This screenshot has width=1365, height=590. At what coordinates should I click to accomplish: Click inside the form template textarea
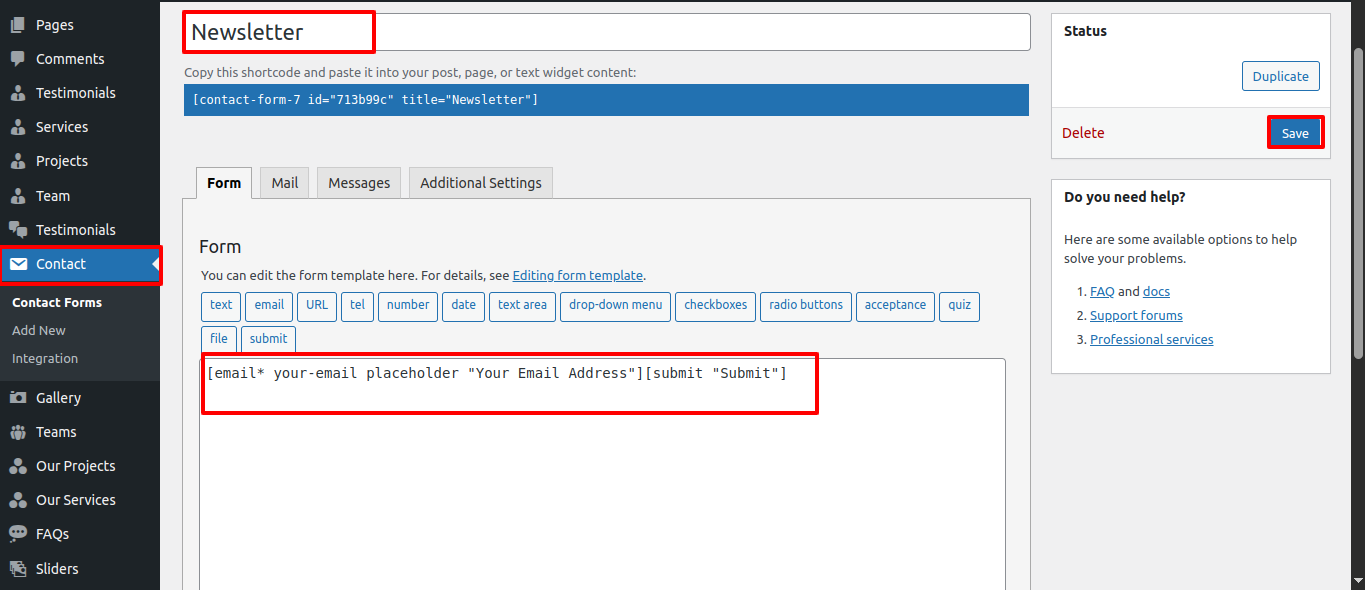[602, 475]
